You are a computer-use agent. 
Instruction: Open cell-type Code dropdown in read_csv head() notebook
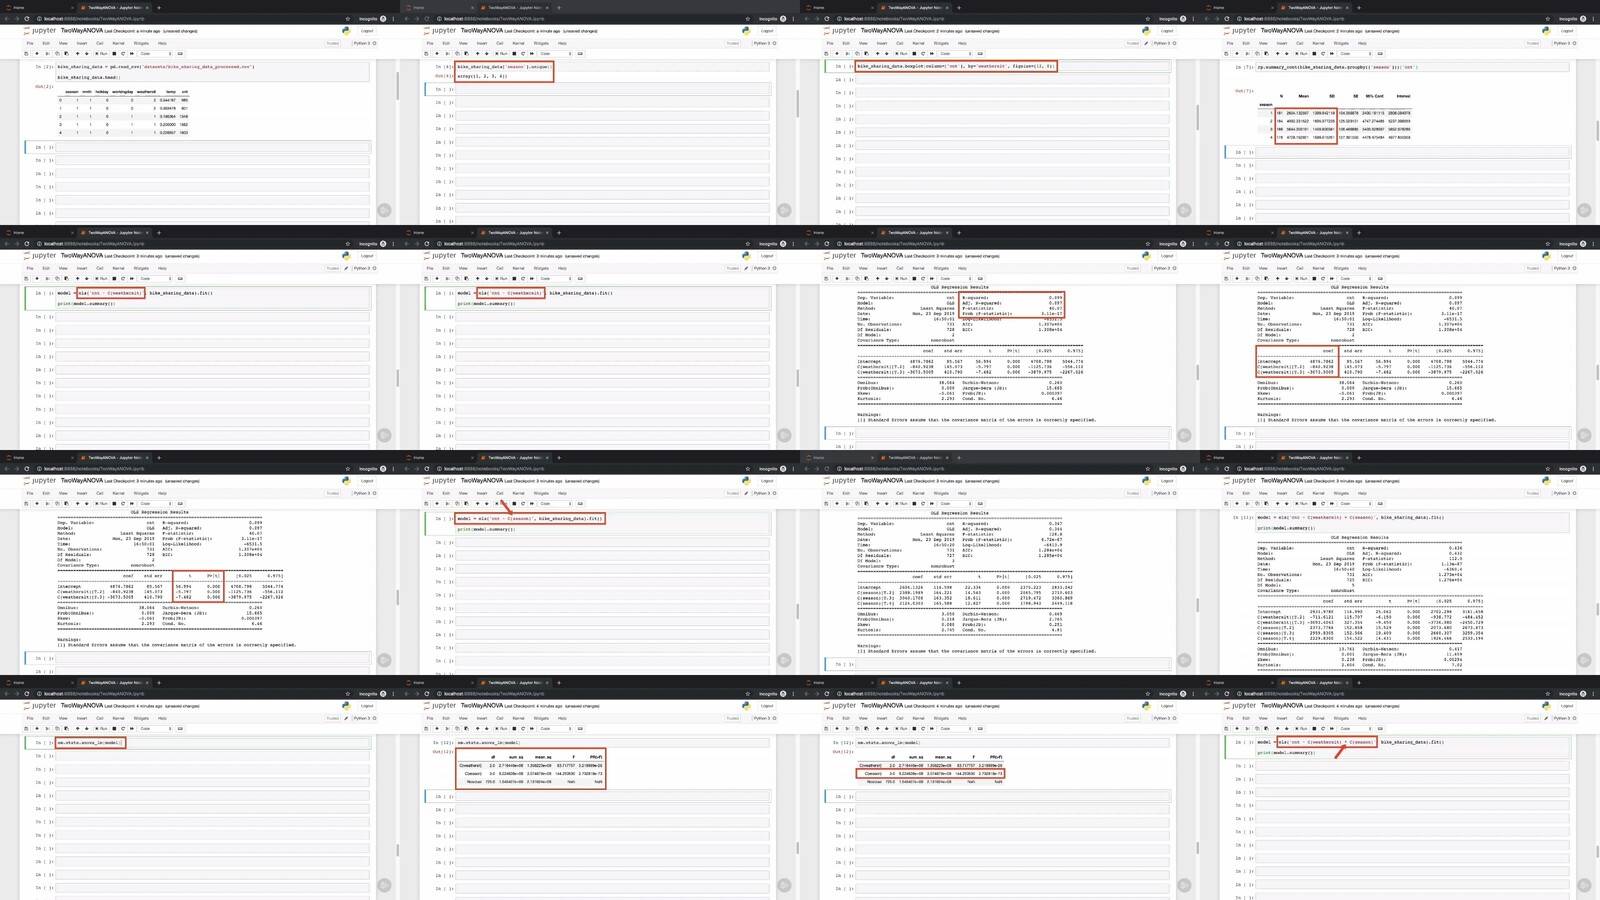(155, 53)
